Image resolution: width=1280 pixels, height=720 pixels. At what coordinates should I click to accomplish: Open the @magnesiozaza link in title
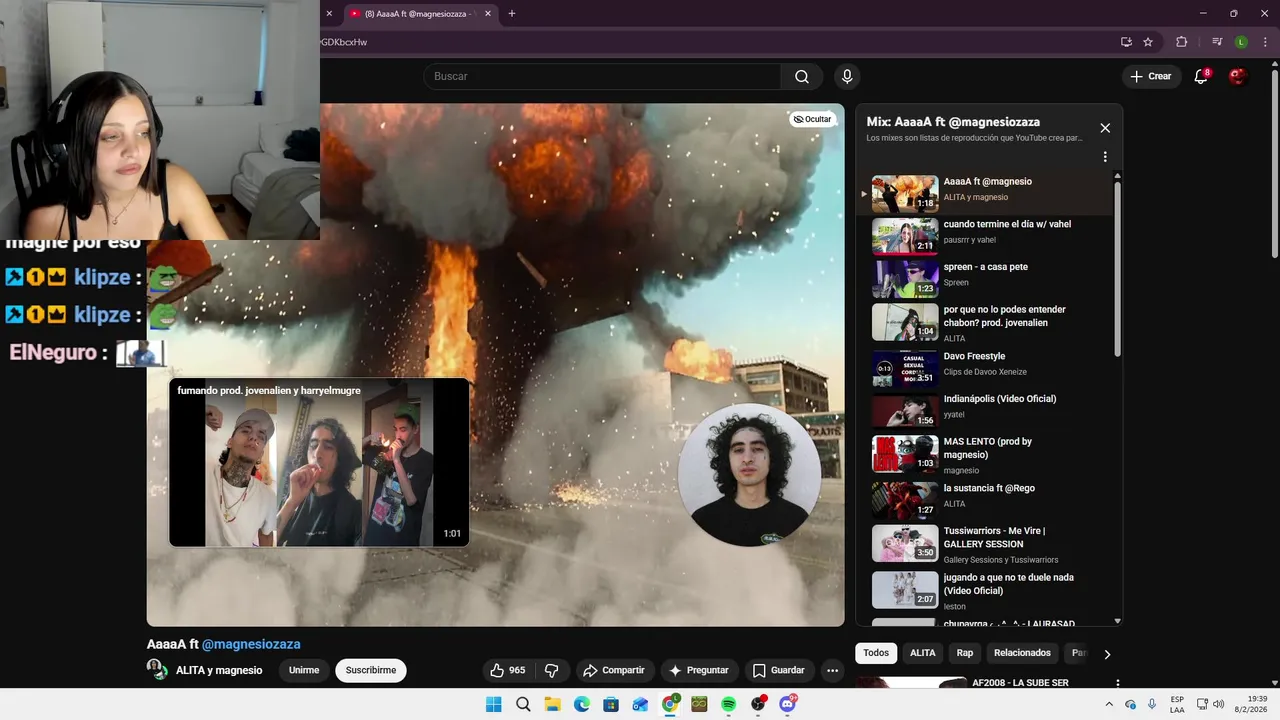point(251,644)
